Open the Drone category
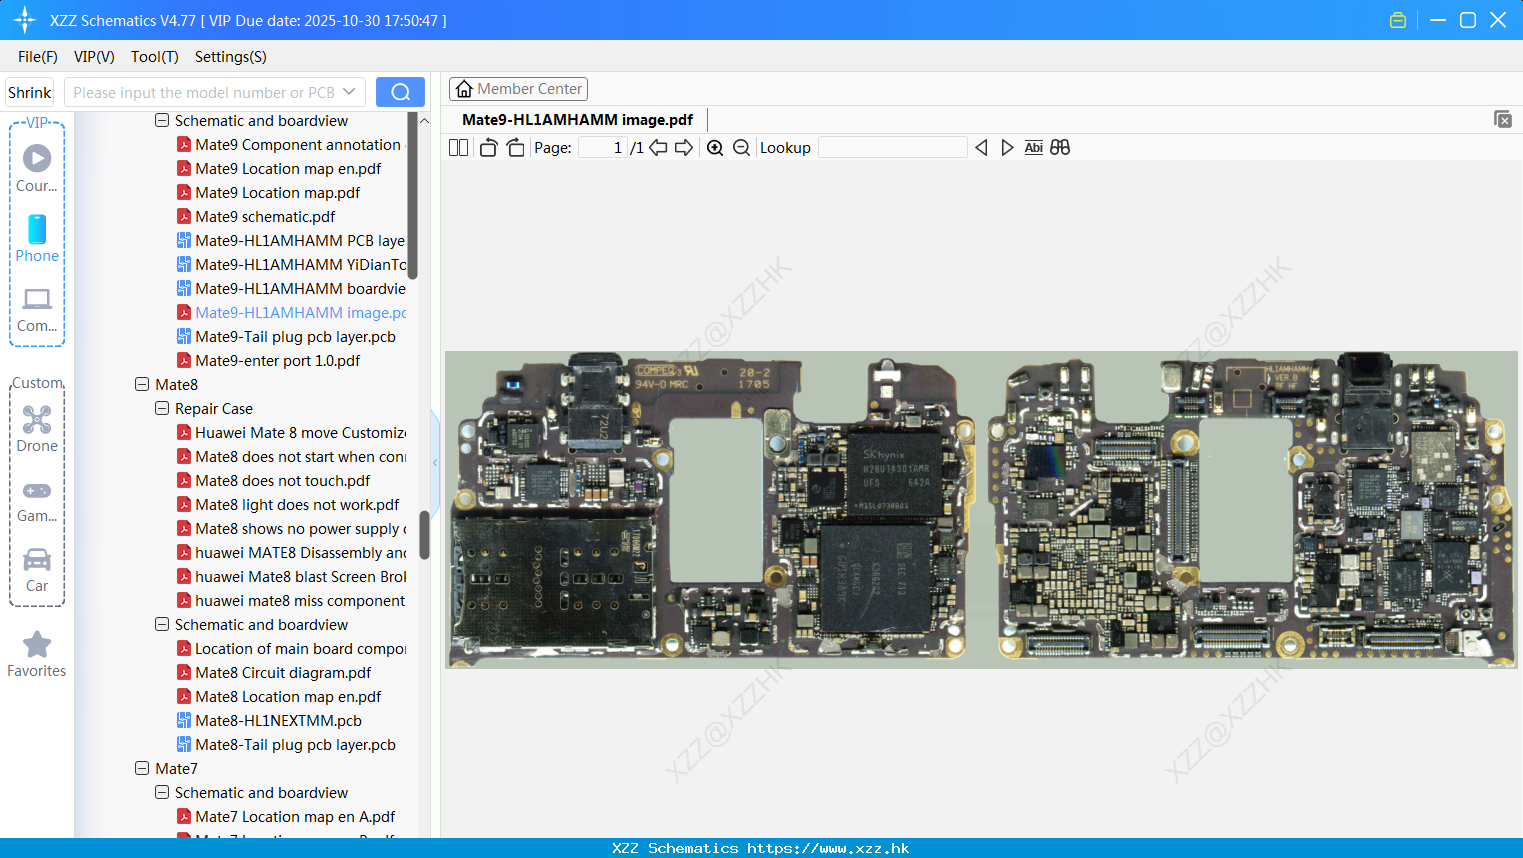 (37, 429)
